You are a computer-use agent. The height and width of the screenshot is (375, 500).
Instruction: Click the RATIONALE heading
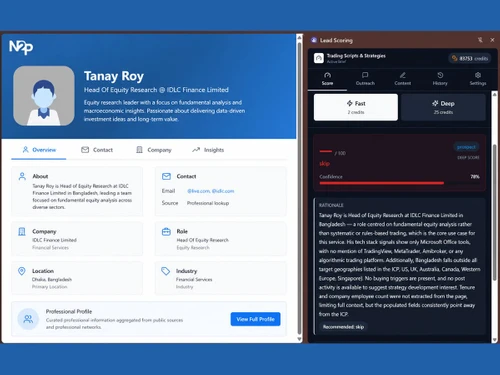click(x=331, y=205)
